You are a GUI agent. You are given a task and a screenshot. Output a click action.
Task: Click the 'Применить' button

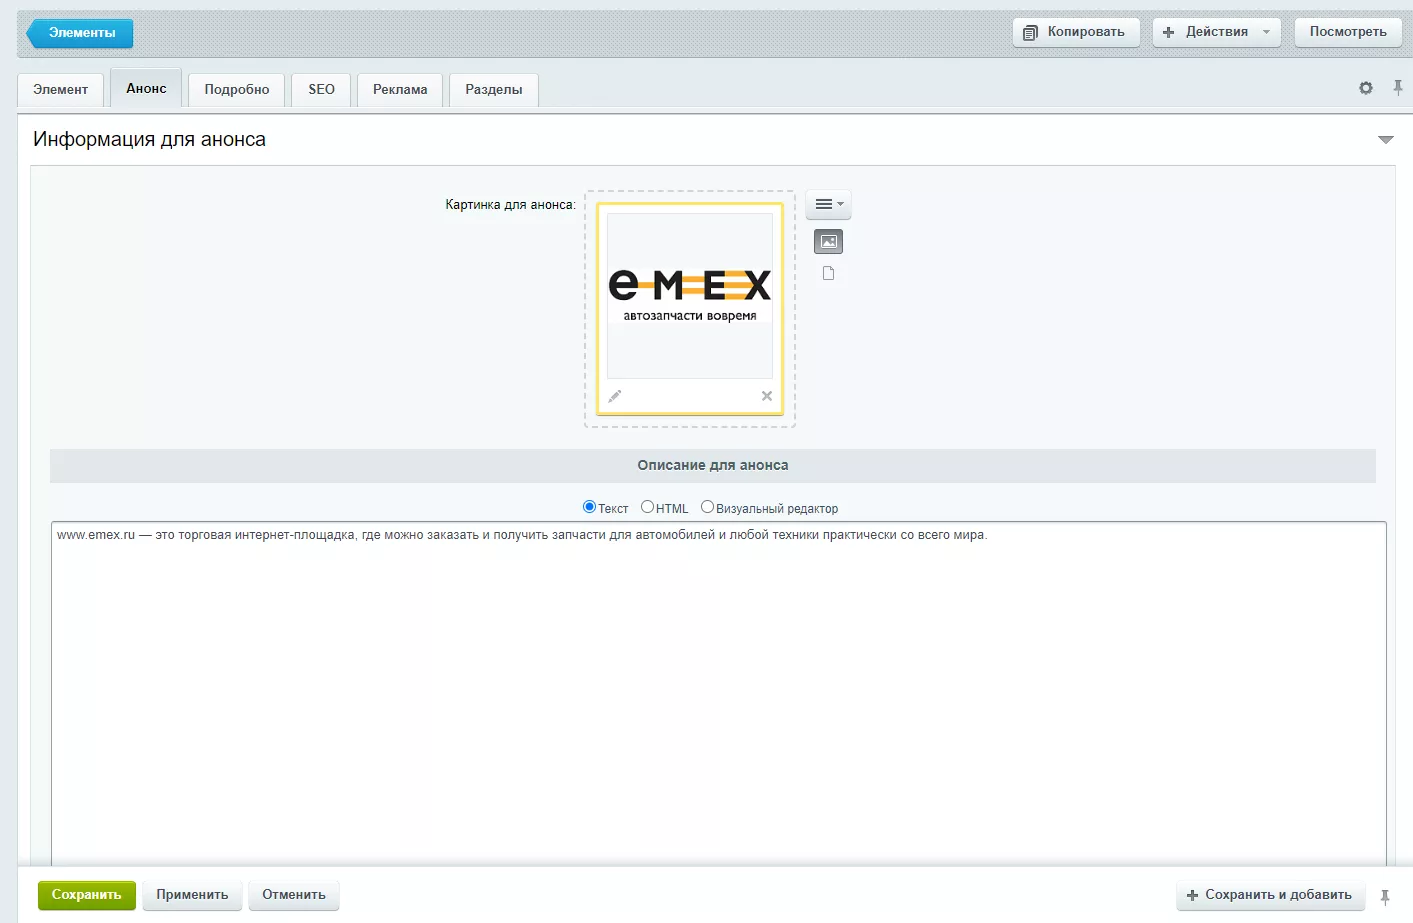tap(192, 895)
